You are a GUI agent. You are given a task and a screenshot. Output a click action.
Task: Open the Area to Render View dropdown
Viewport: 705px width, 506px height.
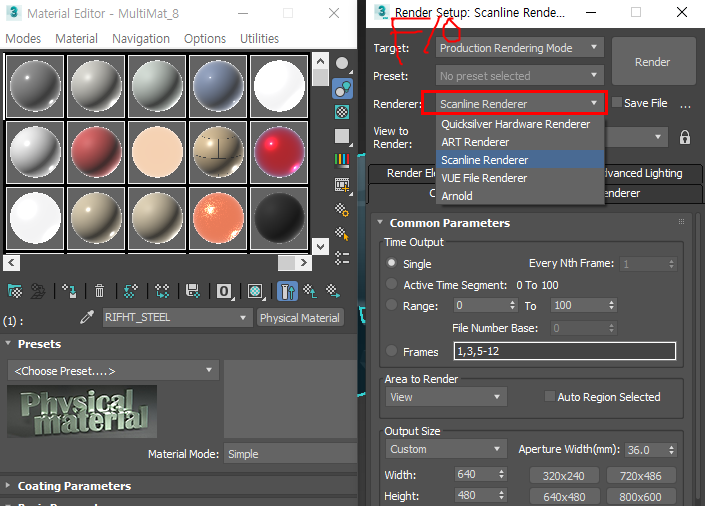point(446,397)
